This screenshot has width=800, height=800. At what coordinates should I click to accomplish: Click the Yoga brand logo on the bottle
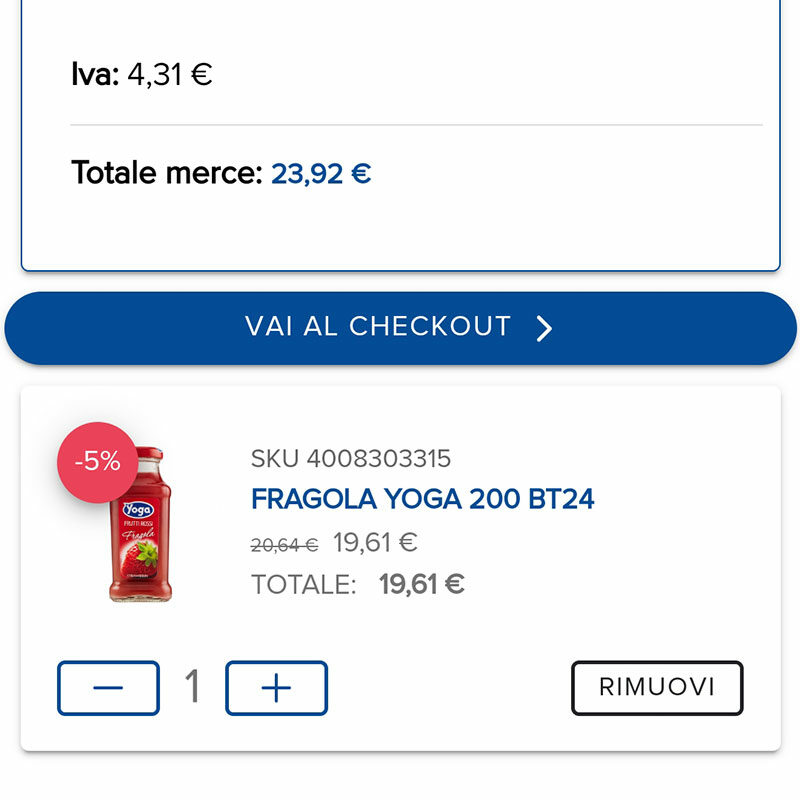click(138, 509)
